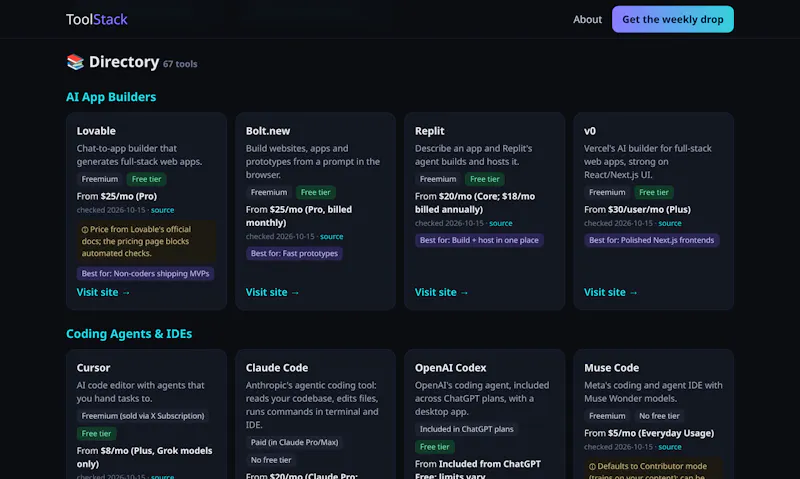The width and height of the screenshot is (800, 479).
Task: Select the Directory heading
Action: [124, 62]
